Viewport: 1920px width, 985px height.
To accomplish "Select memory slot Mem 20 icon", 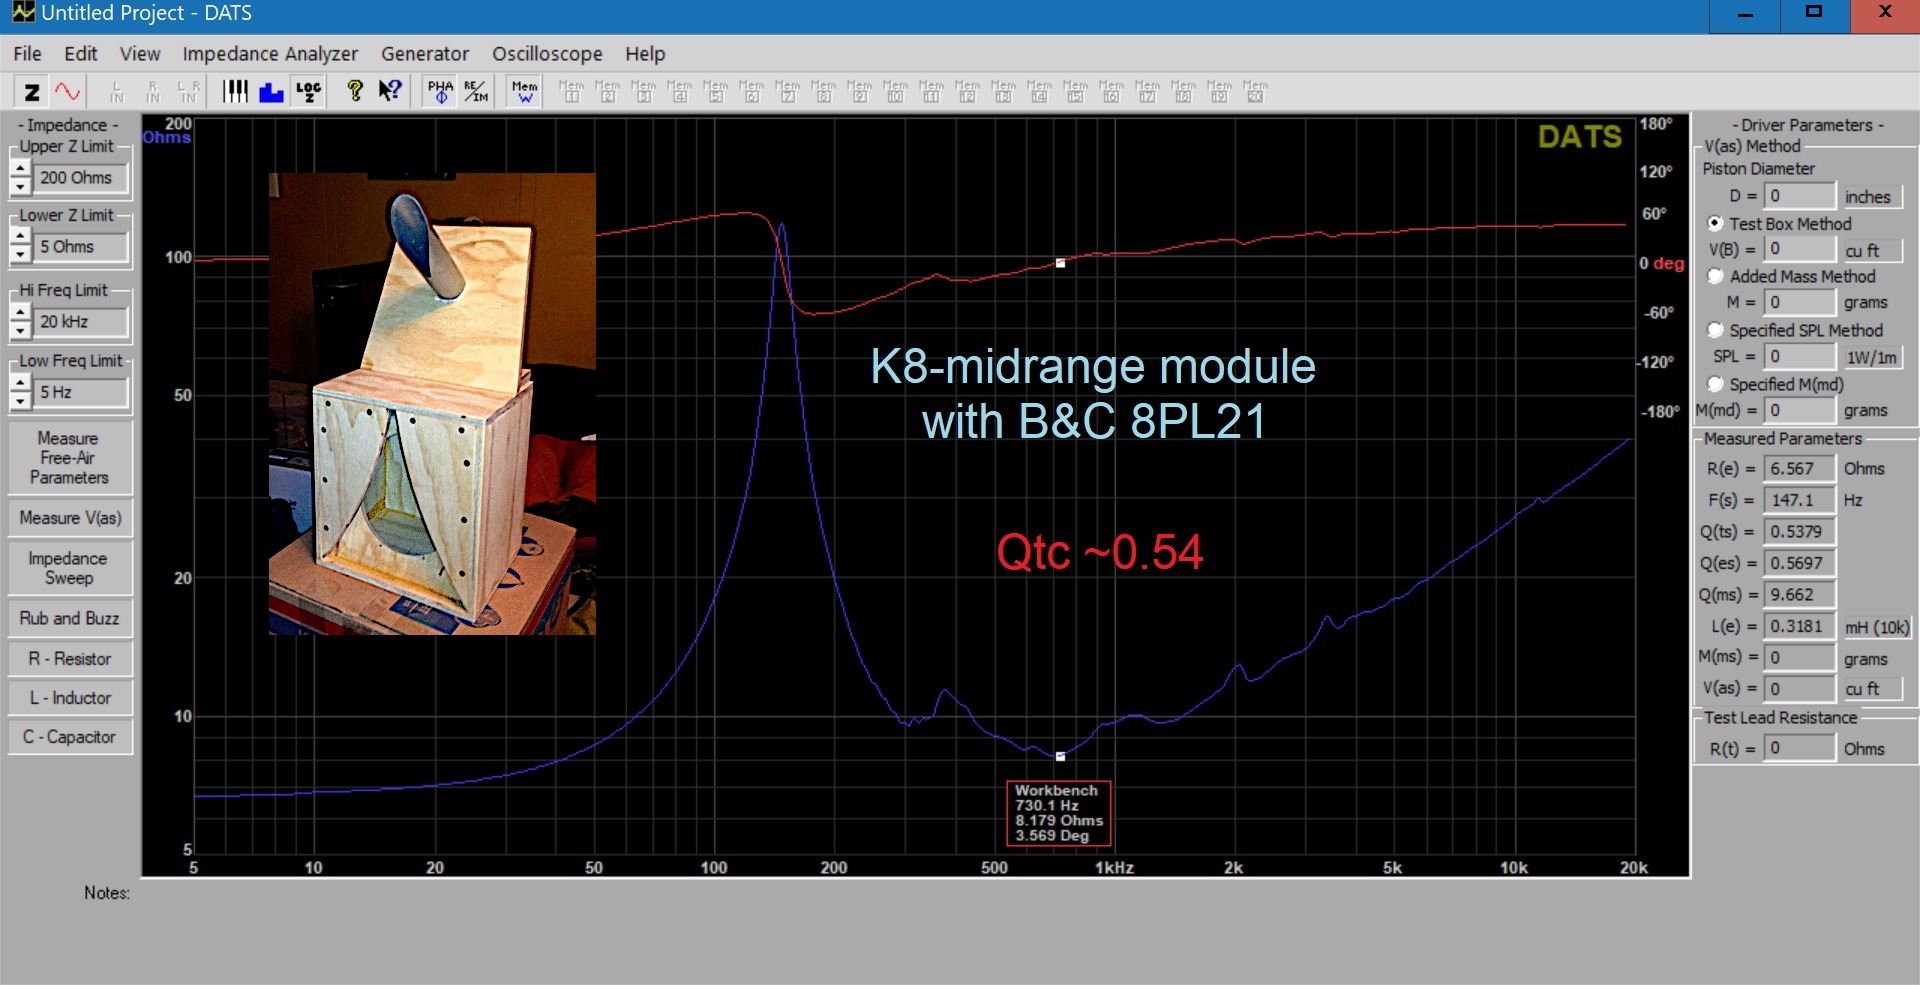I will click(x=1255, y=92).
